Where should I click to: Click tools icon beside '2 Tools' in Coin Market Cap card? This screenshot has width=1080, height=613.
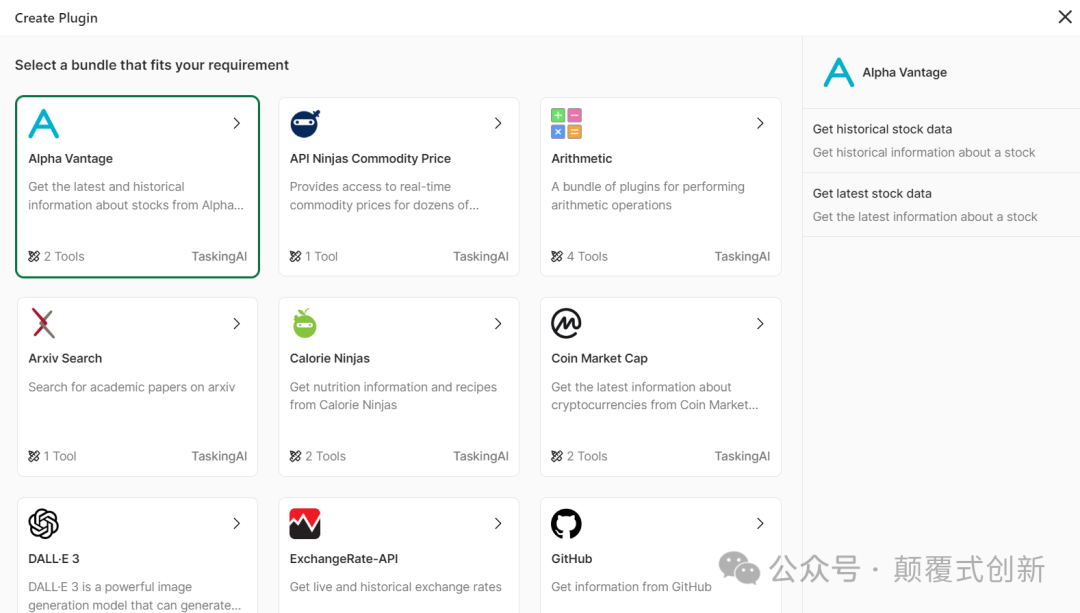pyautogui.click(x=557, y=456)
